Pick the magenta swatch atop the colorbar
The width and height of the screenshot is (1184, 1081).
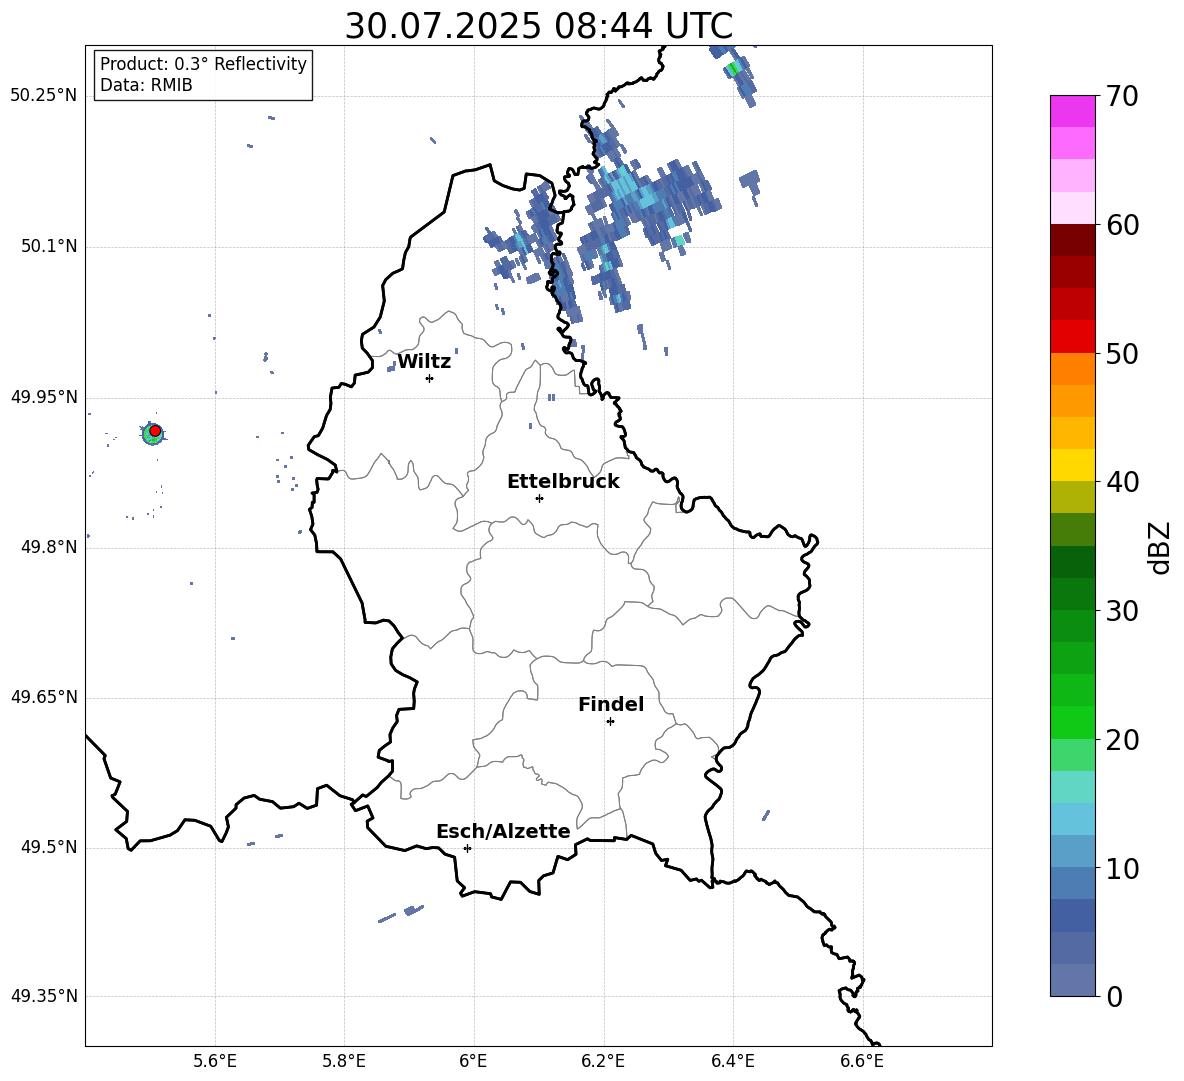coord(1072,111)
